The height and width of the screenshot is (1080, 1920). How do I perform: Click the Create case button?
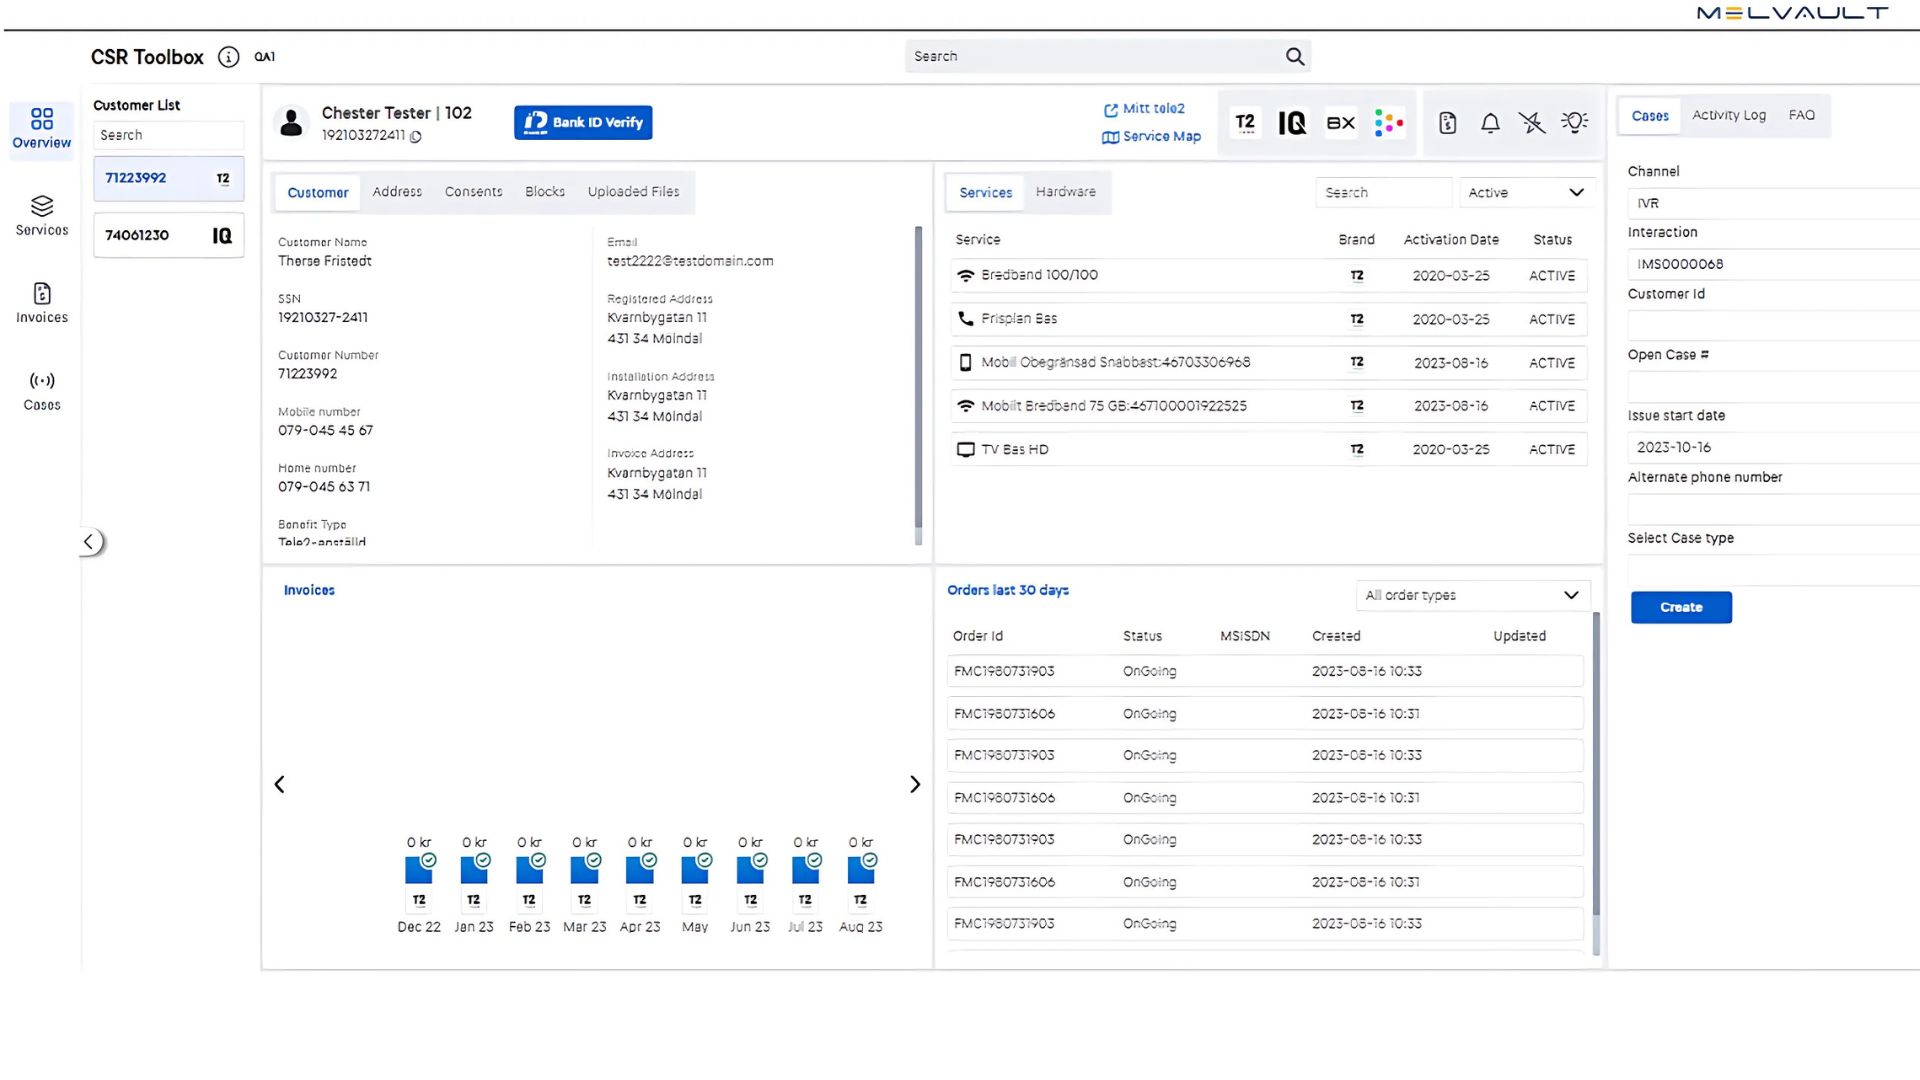(x=1681, y=608)
